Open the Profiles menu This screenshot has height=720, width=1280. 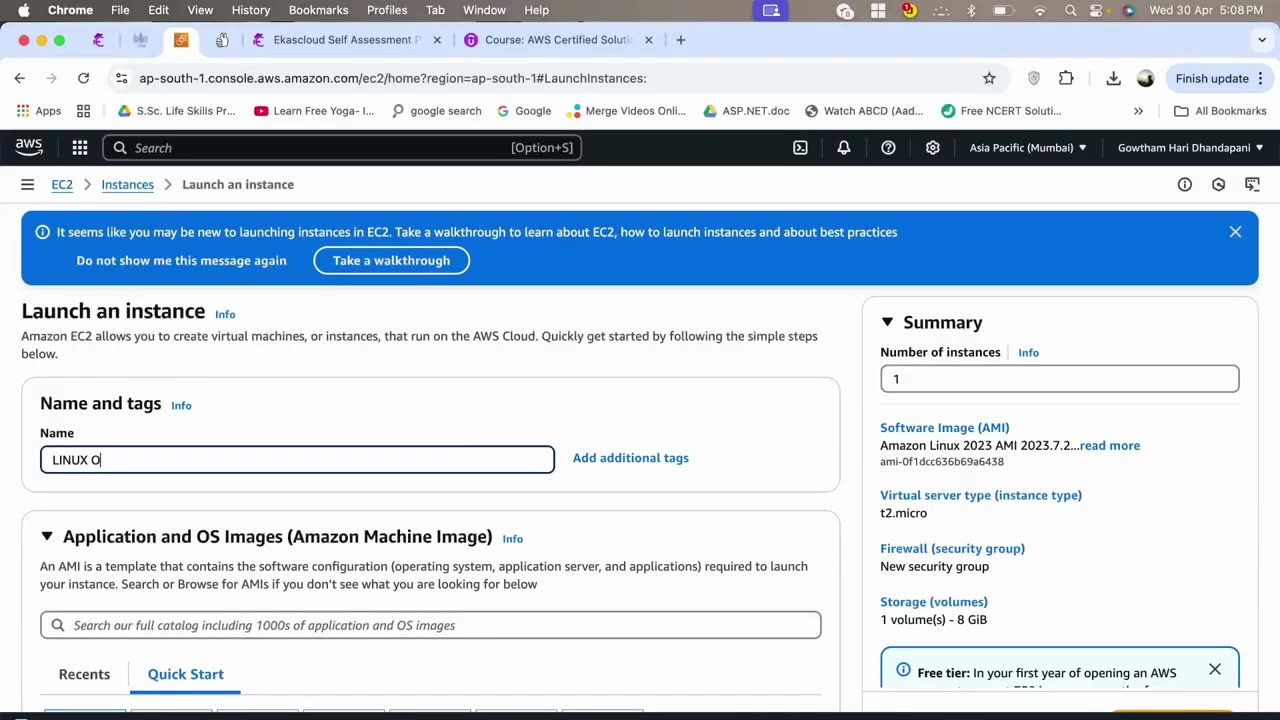[387, 10]
